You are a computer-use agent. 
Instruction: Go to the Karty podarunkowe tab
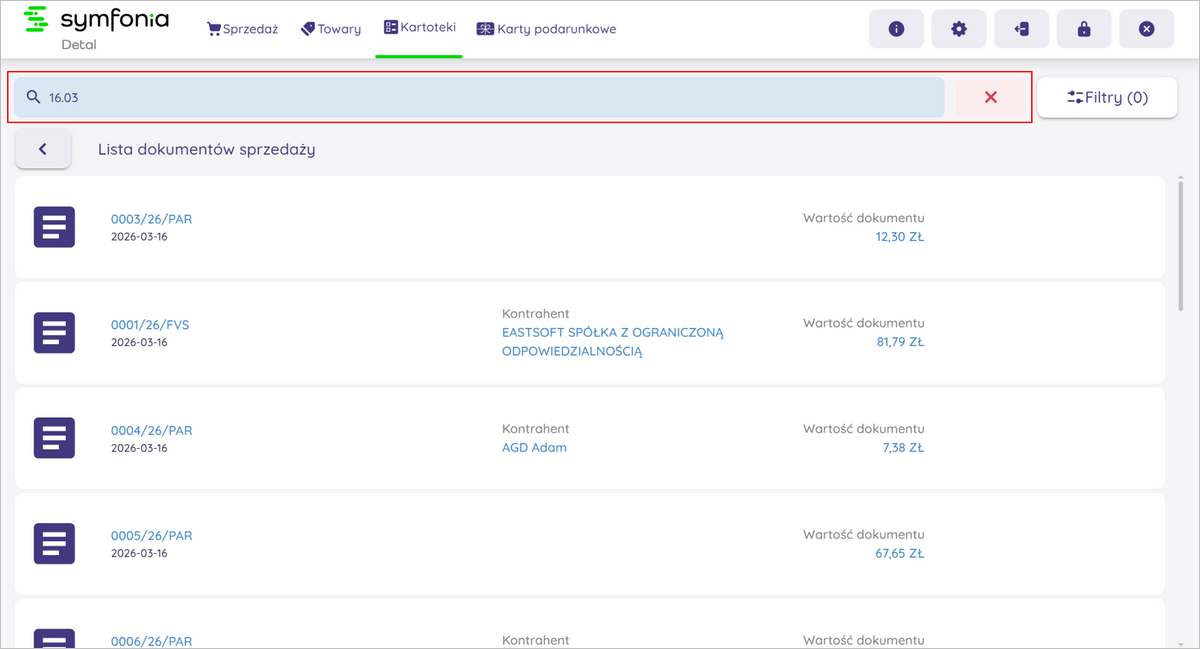point(546,29)
